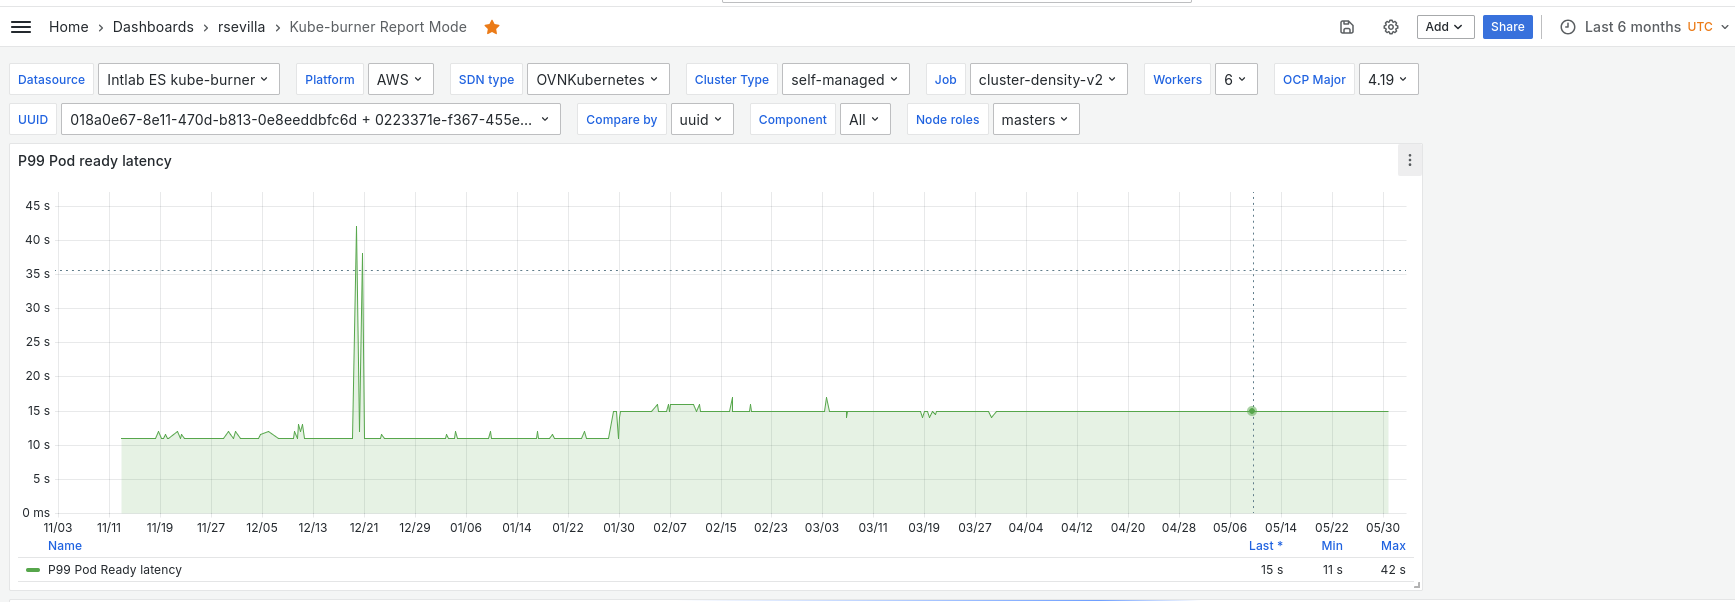Expand the Platform AWS dropdown
Screen dimensions: 1735x602
(x=399, y=80)
